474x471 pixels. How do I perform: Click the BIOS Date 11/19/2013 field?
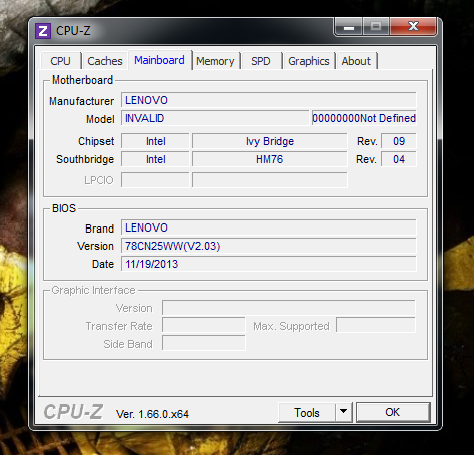(x=269, y=264)
